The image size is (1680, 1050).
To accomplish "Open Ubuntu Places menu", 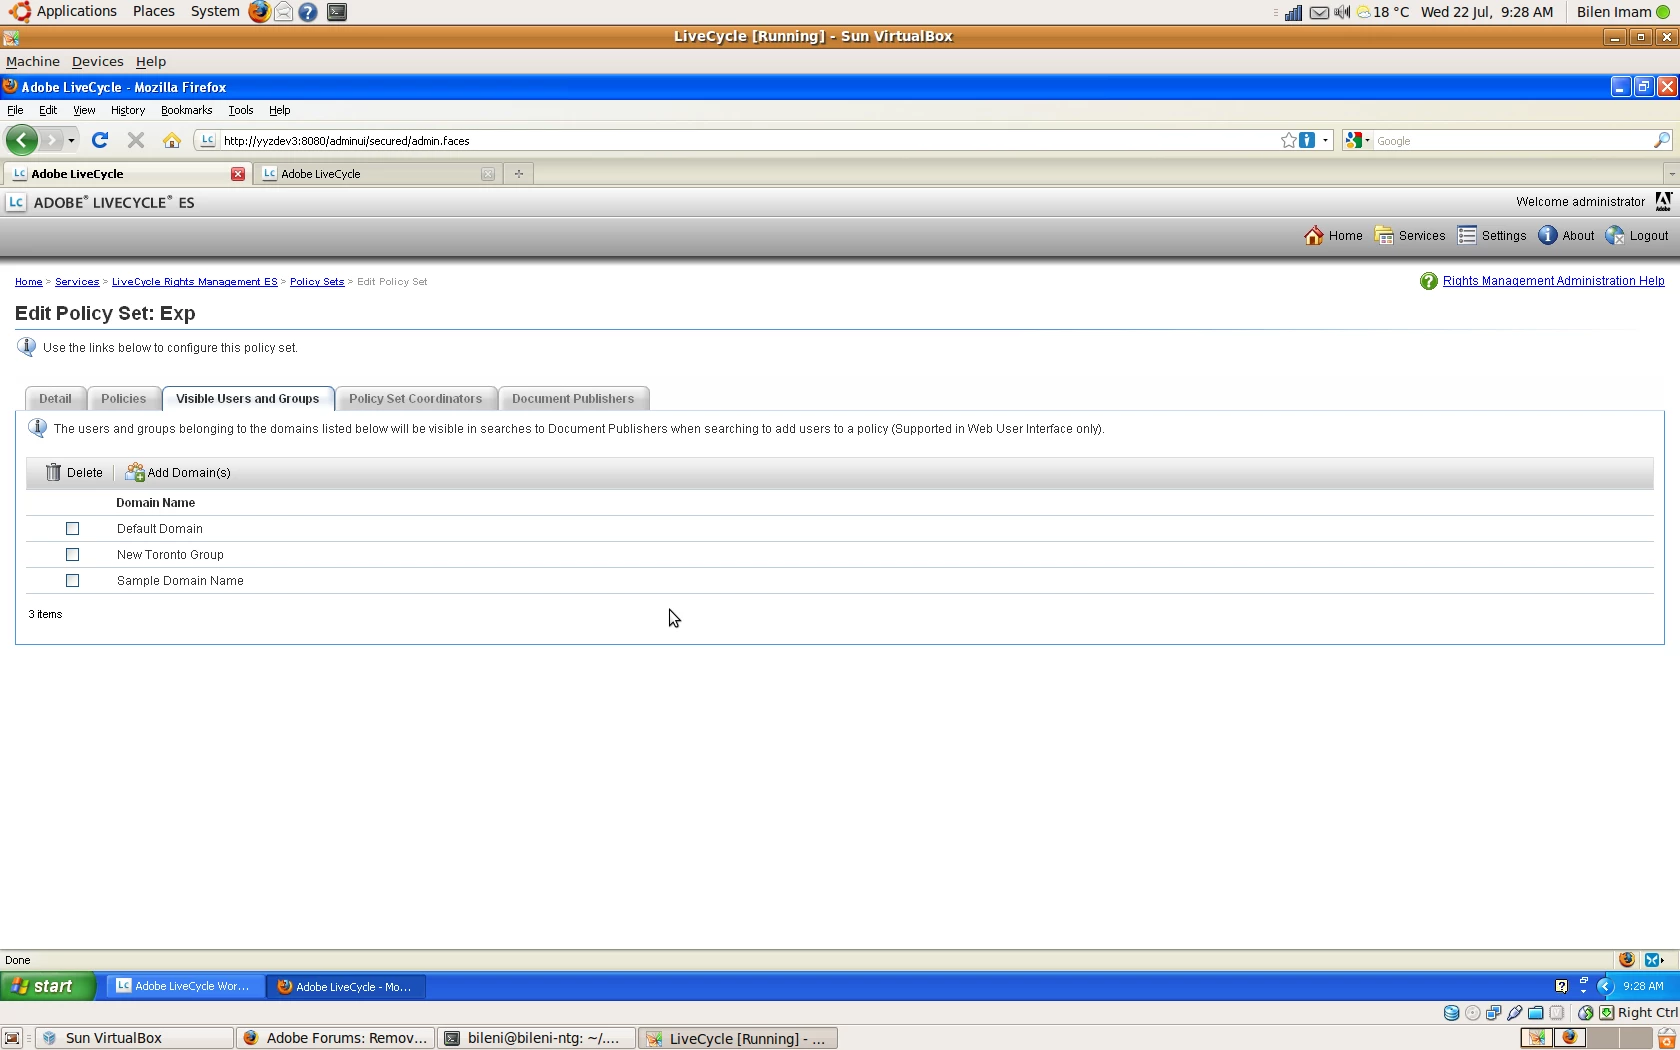I will pyautogui.click(x=153, y=12).
